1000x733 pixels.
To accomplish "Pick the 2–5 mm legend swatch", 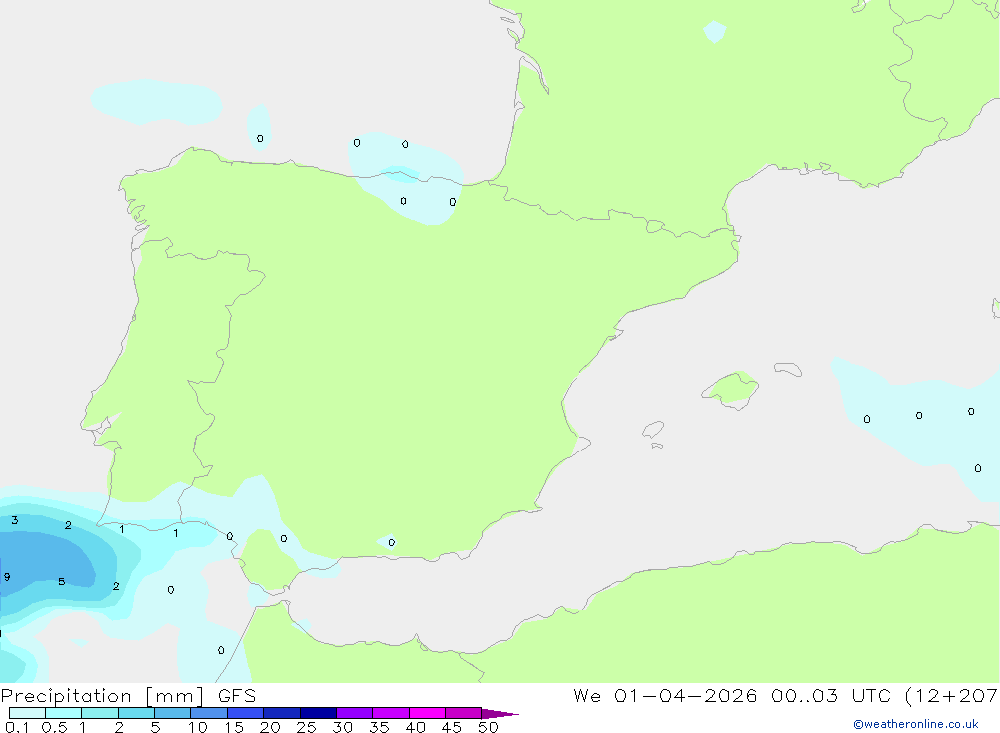I will tap(136, 713).
